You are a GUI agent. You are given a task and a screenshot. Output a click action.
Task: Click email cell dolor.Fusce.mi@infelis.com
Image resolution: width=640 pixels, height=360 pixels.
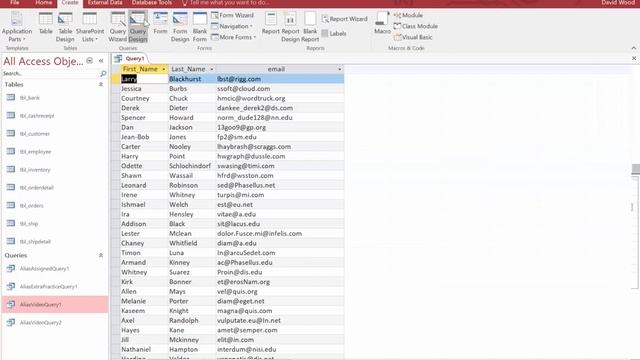[x=280, y=233]
